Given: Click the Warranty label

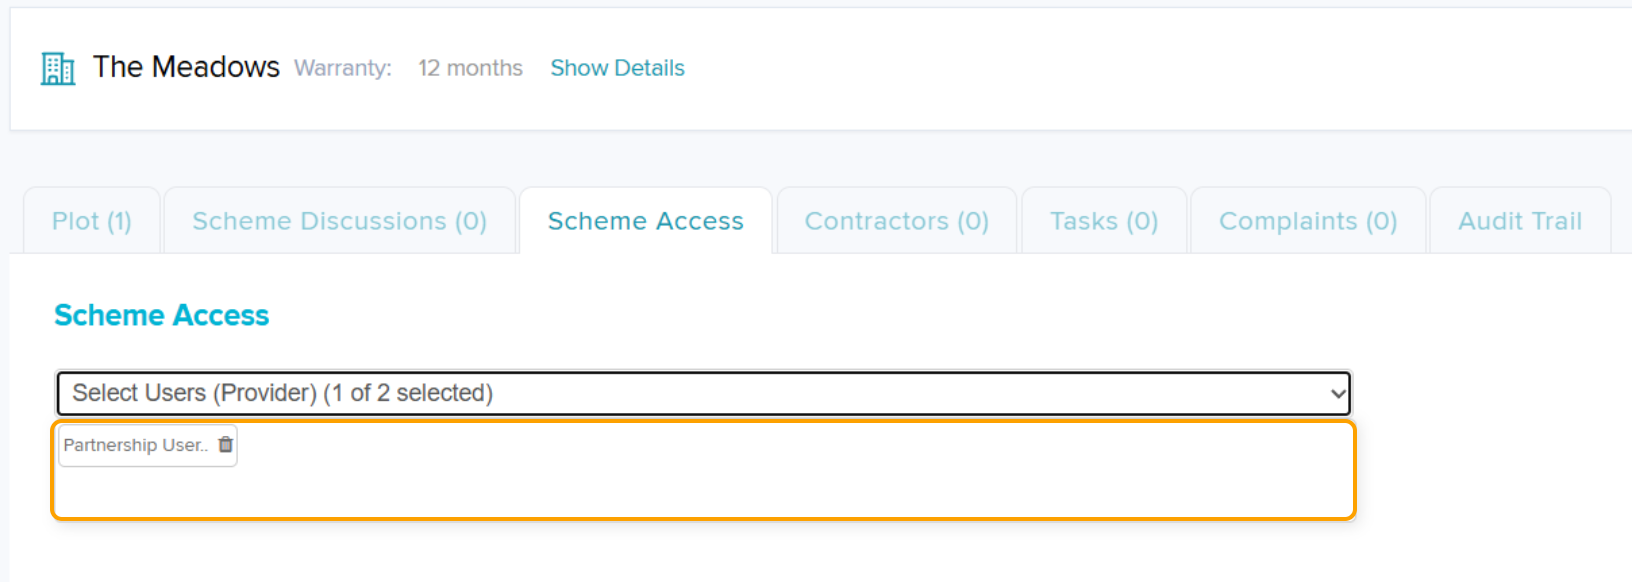Looking at the screenshot, I should (343, 68).
